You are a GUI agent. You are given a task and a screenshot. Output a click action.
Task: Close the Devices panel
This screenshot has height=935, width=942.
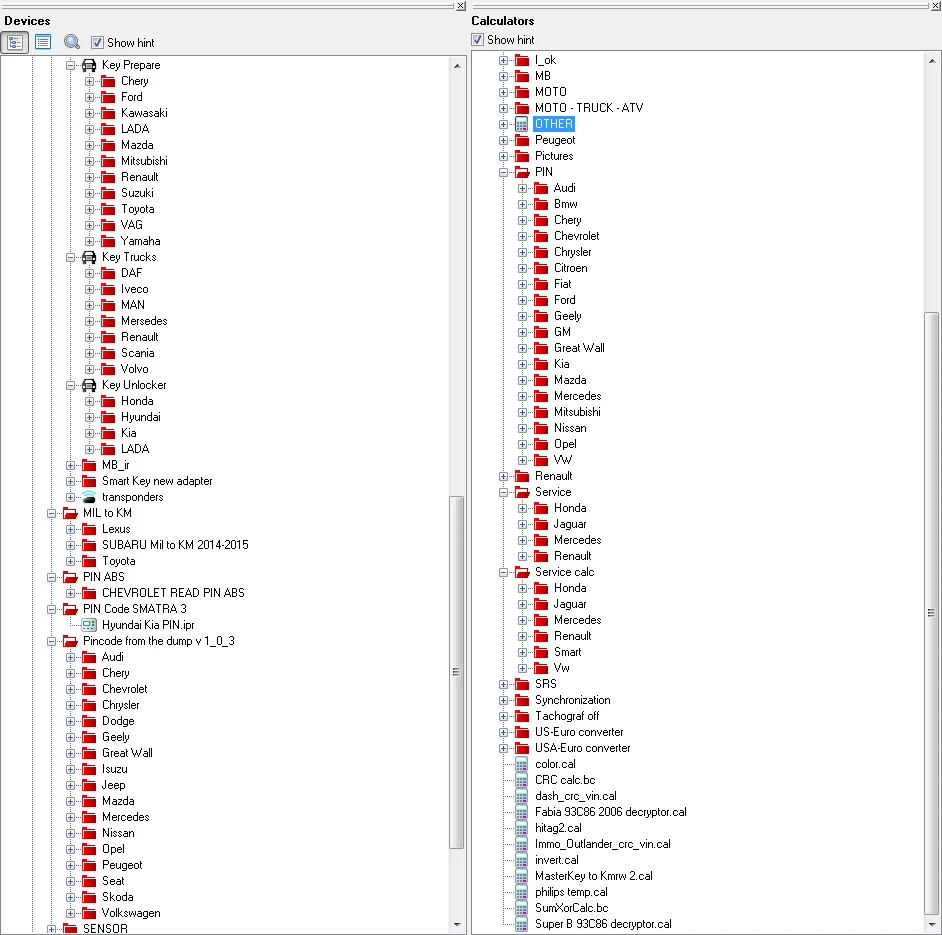460,6
